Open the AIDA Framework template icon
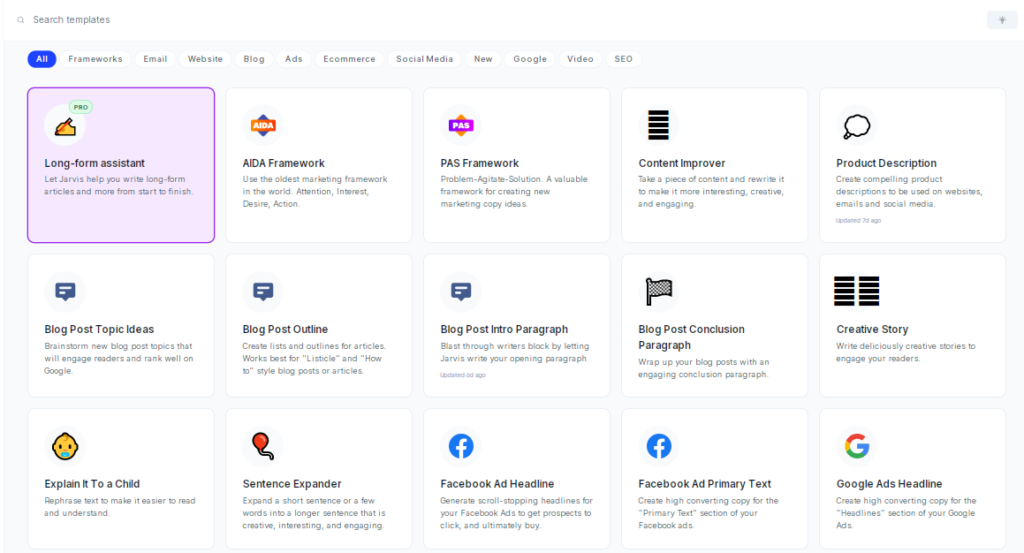The image size is (1024, 553). (263, 126)
